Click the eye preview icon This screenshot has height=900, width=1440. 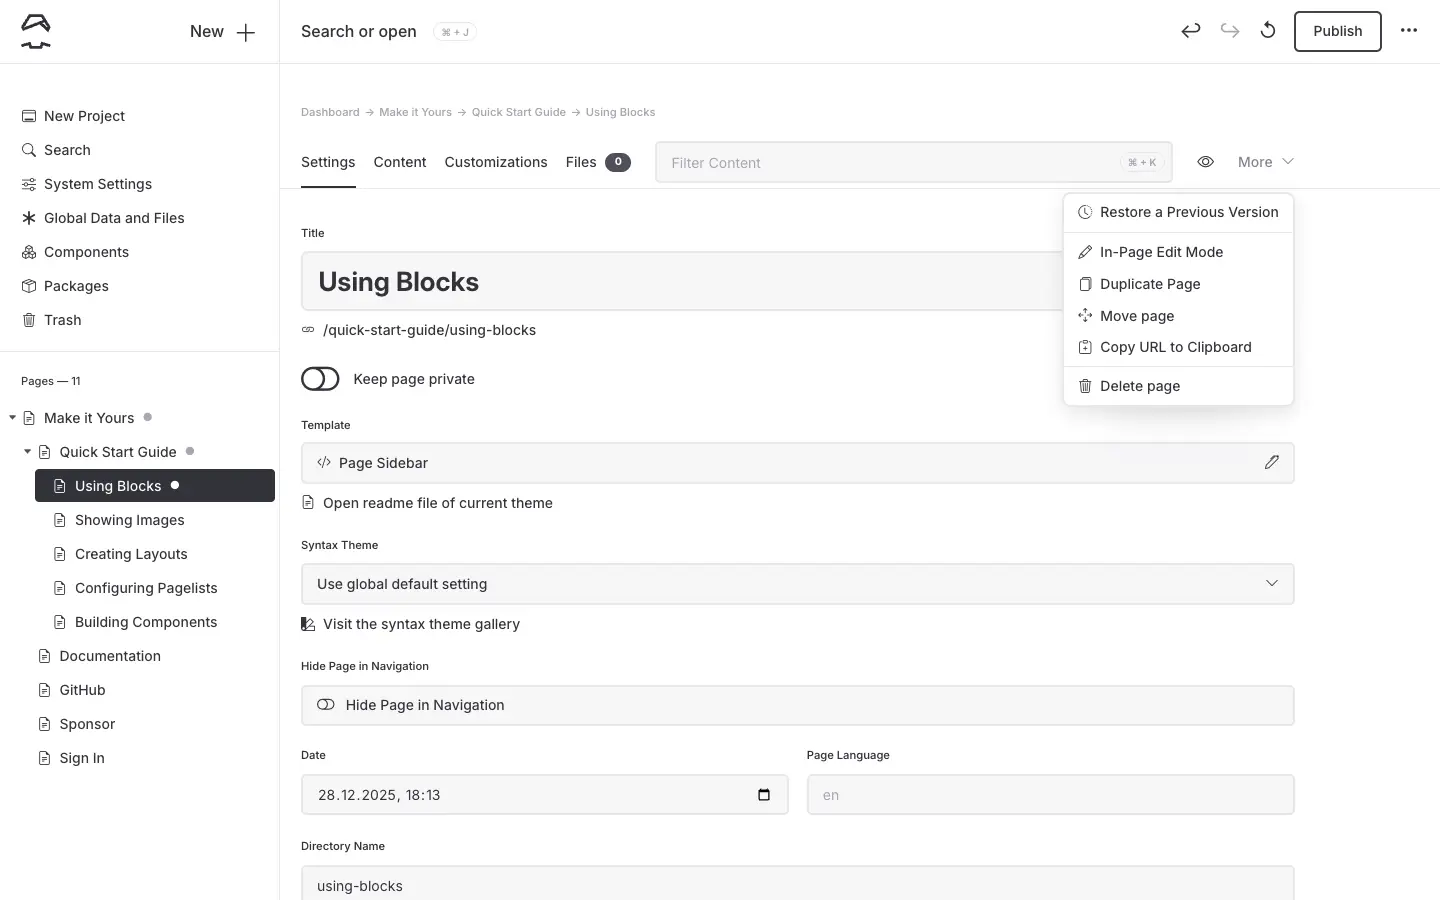tap(1206, 162)
